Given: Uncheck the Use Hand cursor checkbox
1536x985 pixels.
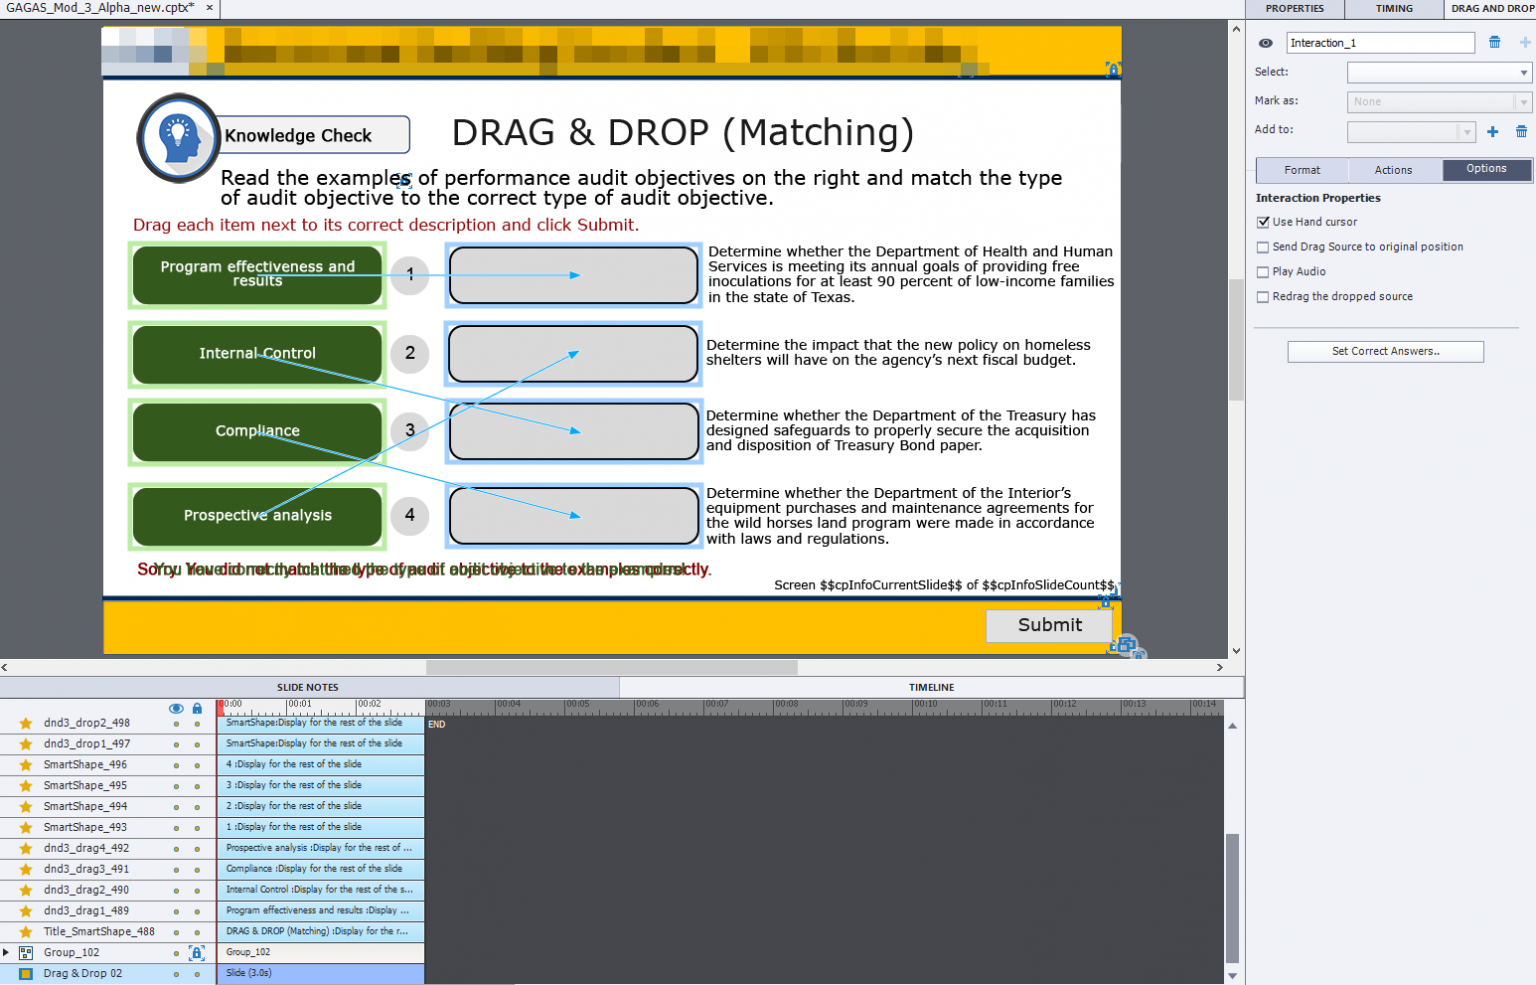Looking at the screenshot, I should (1263, 221).
